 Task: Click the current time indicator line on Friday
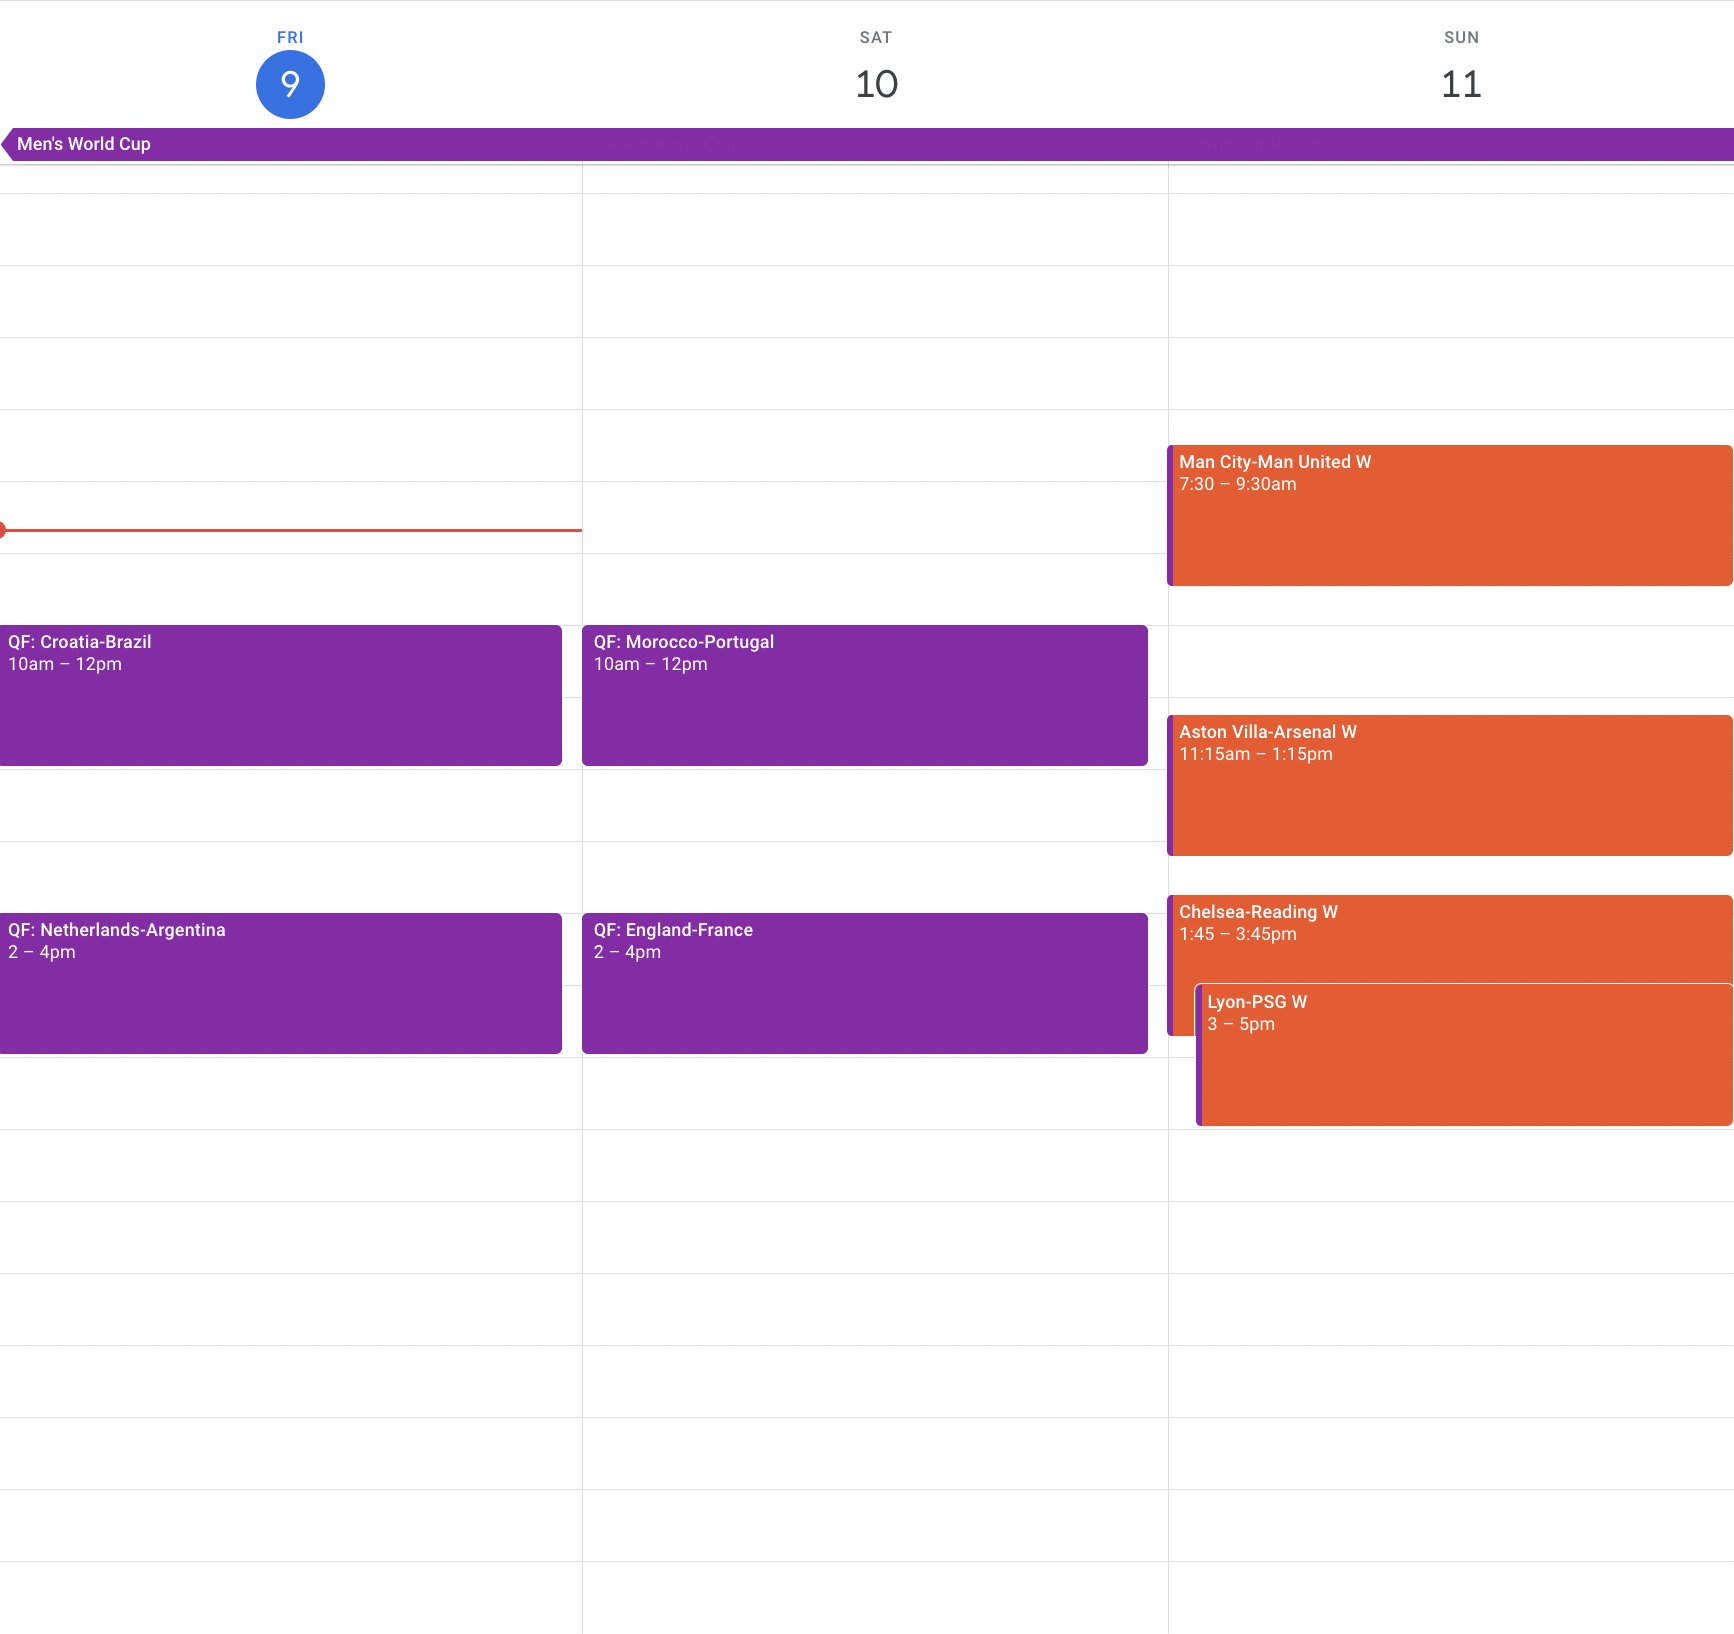coord(291,530)
